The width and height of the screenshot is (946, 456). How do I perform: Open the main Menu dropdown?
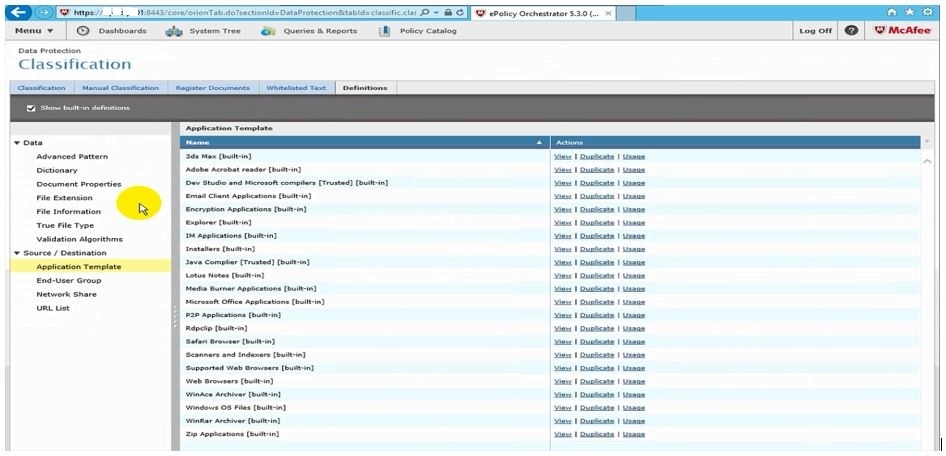point(35,31)
